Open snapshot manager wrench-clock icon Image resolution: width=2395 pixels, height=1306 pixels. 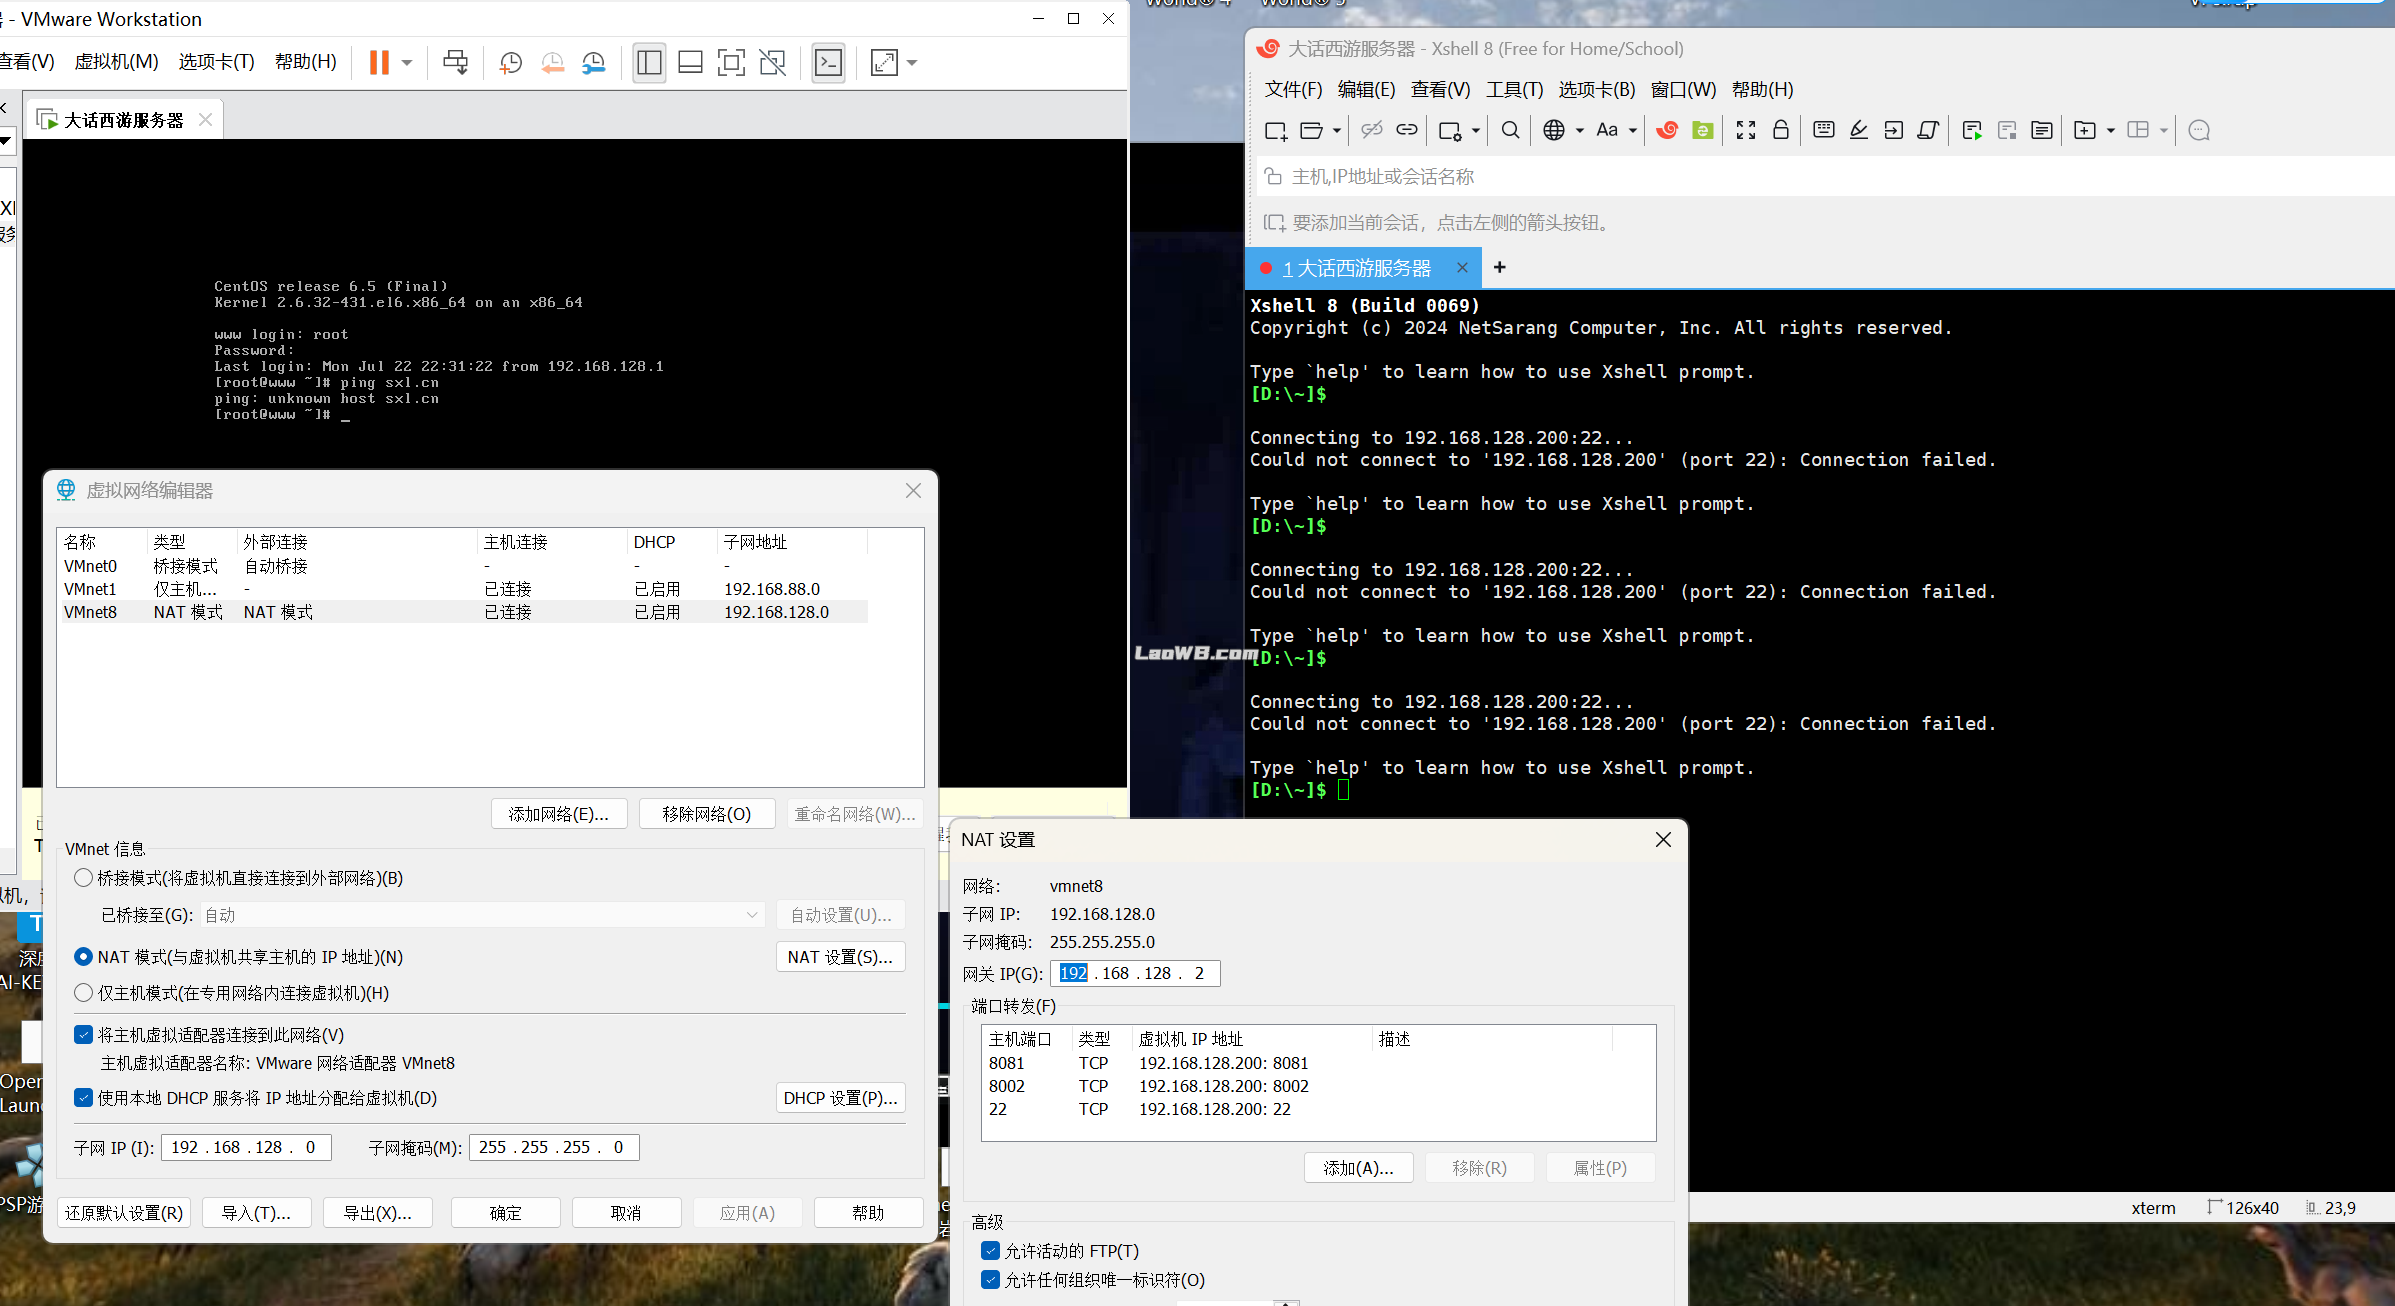tap(594, 63)
